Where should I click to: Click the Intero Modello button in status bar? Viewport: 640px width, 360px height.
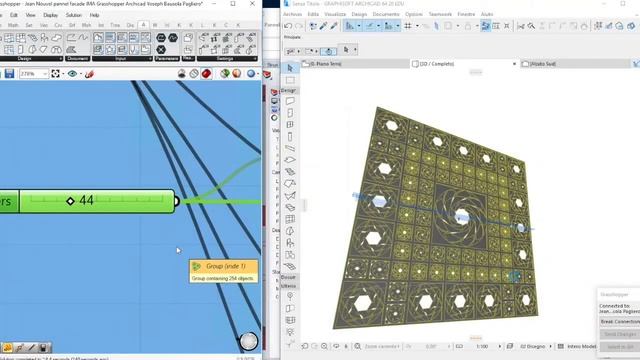[x=577, y=346]
